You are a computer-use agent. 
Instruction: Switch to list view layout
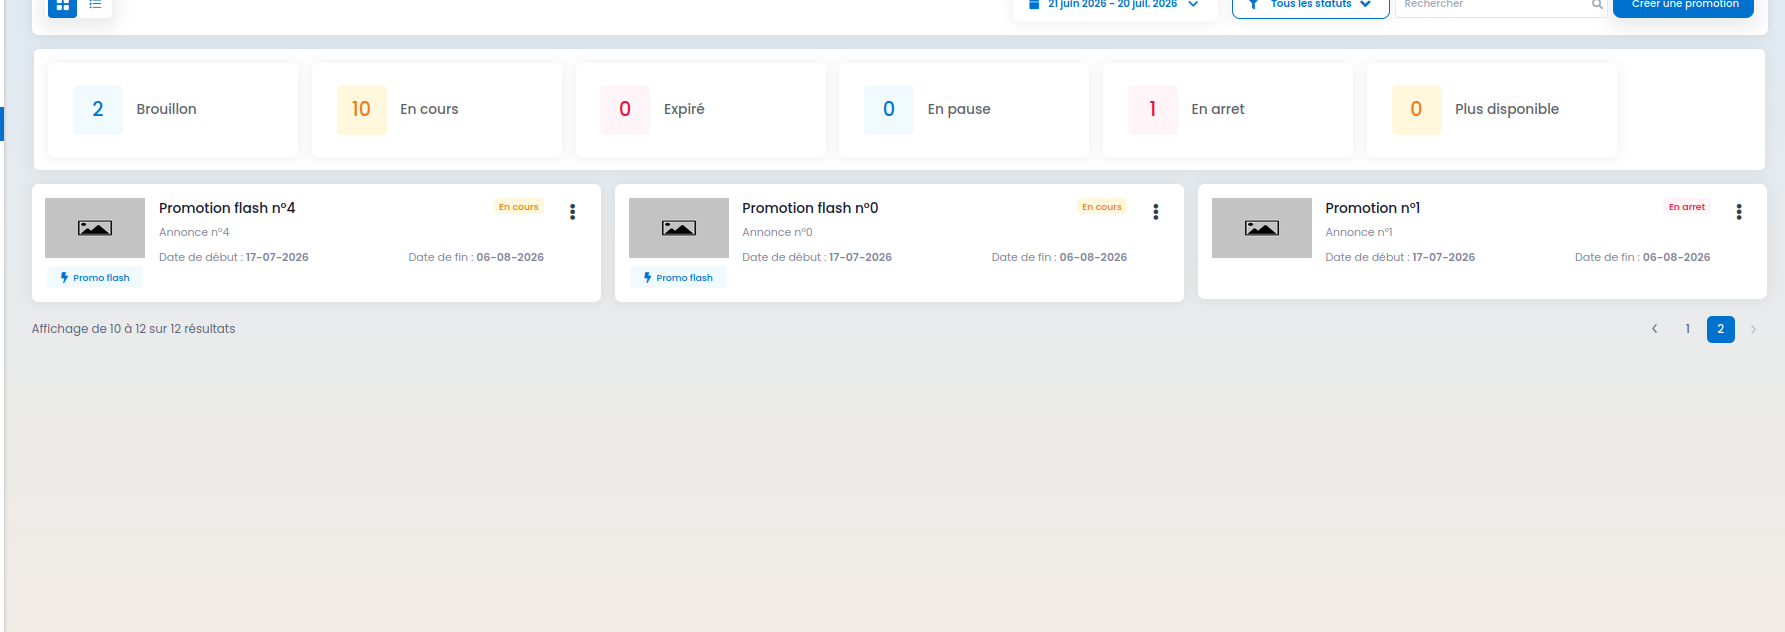95,6
